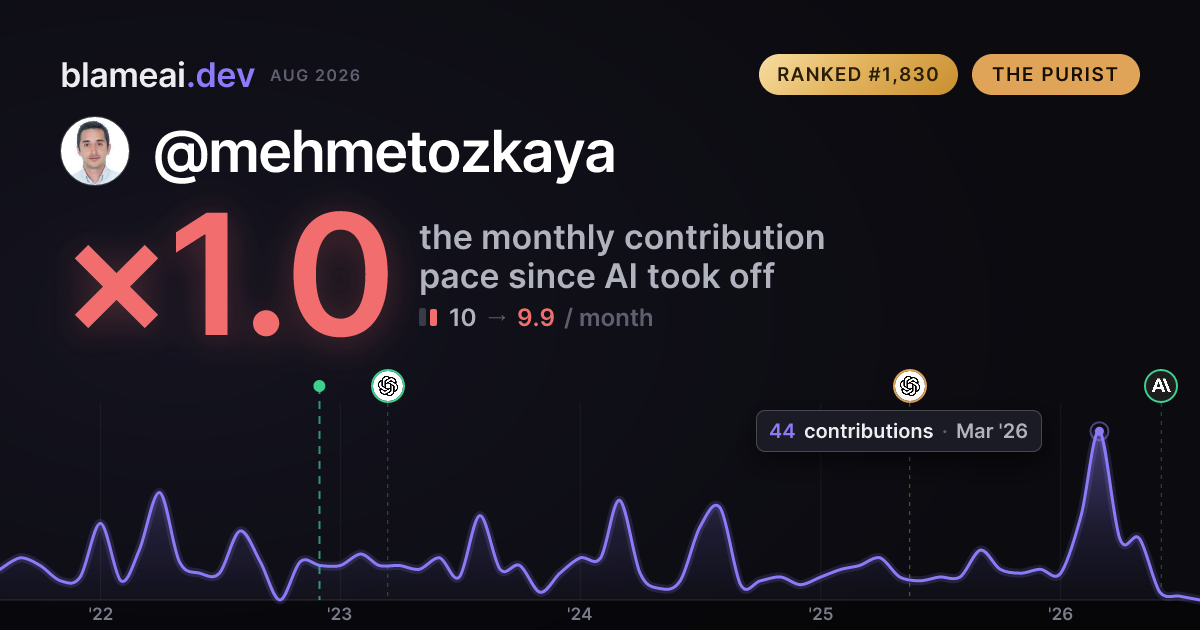Click the @mehmetozkaya username heading
The width and height of the screenshot is (1200, 630).
385,153
